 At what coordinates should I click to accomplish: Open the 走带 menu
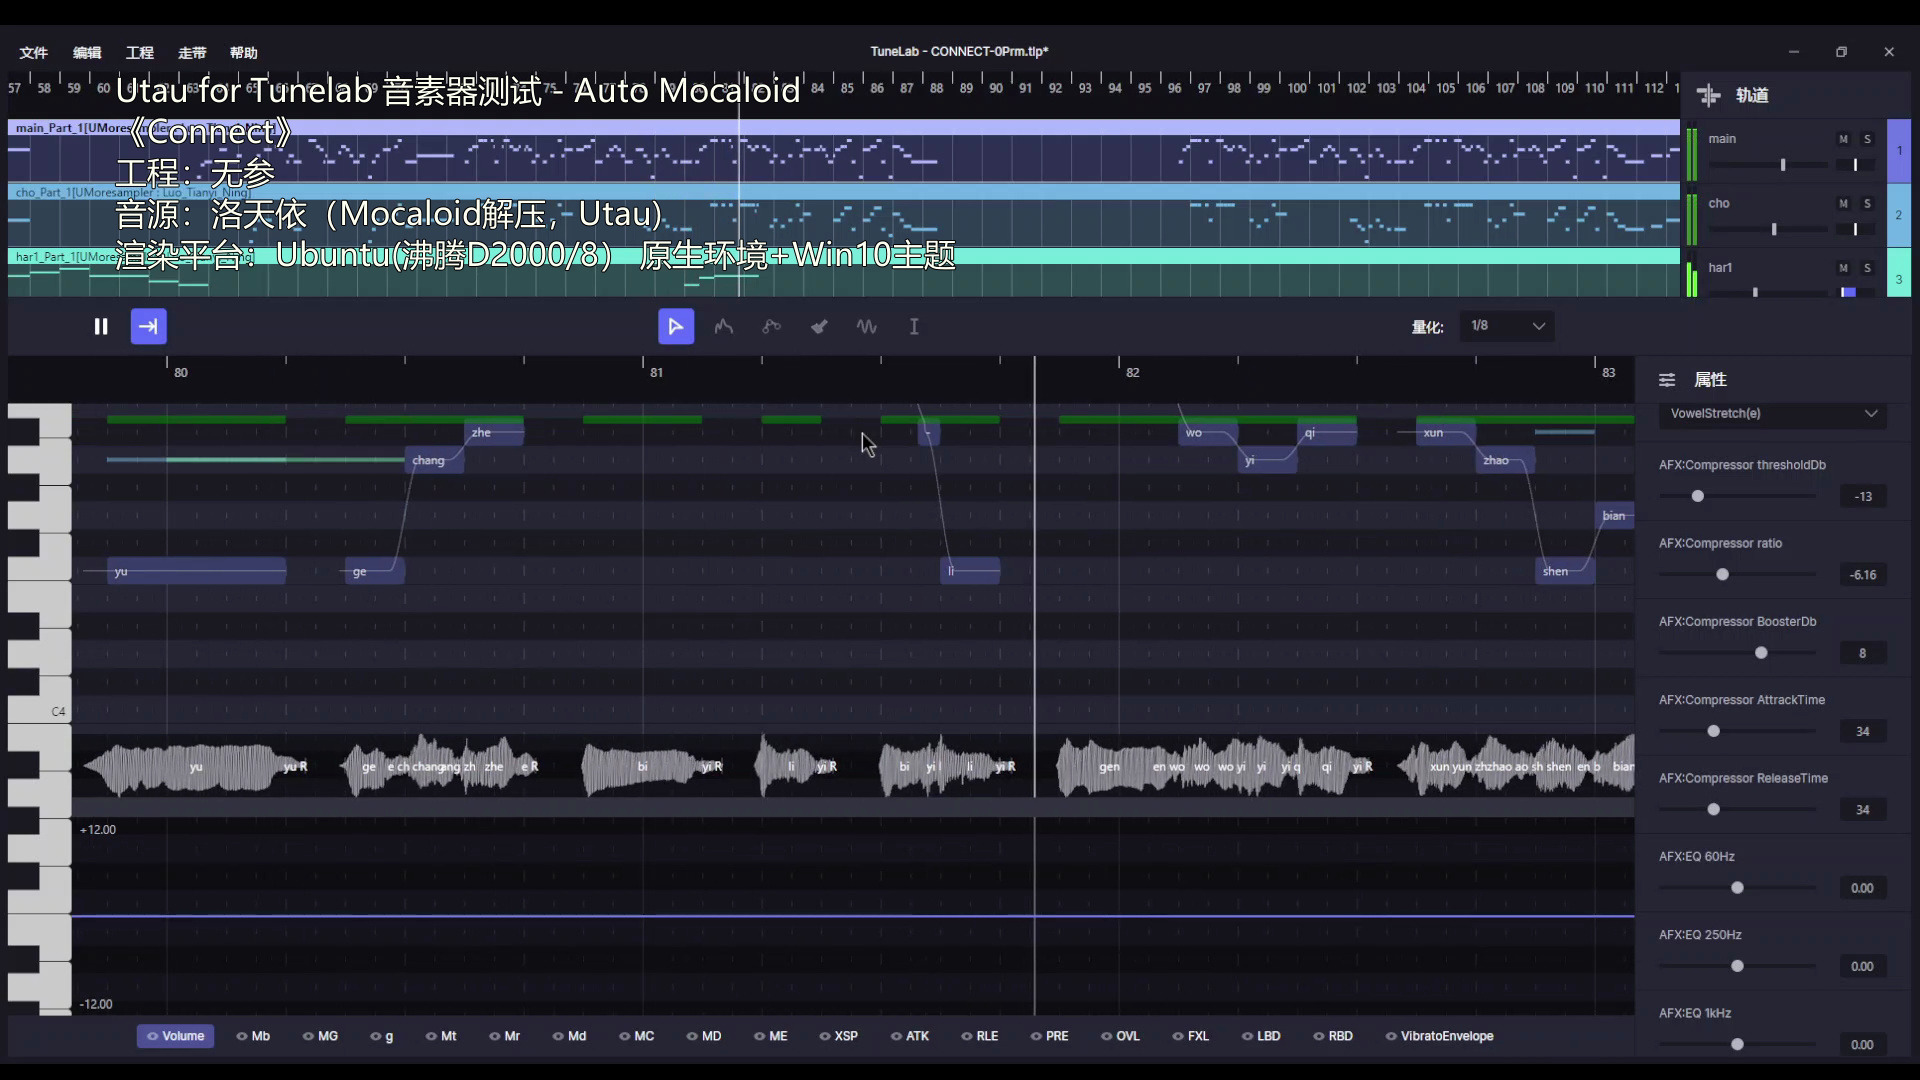pos(192,53)
